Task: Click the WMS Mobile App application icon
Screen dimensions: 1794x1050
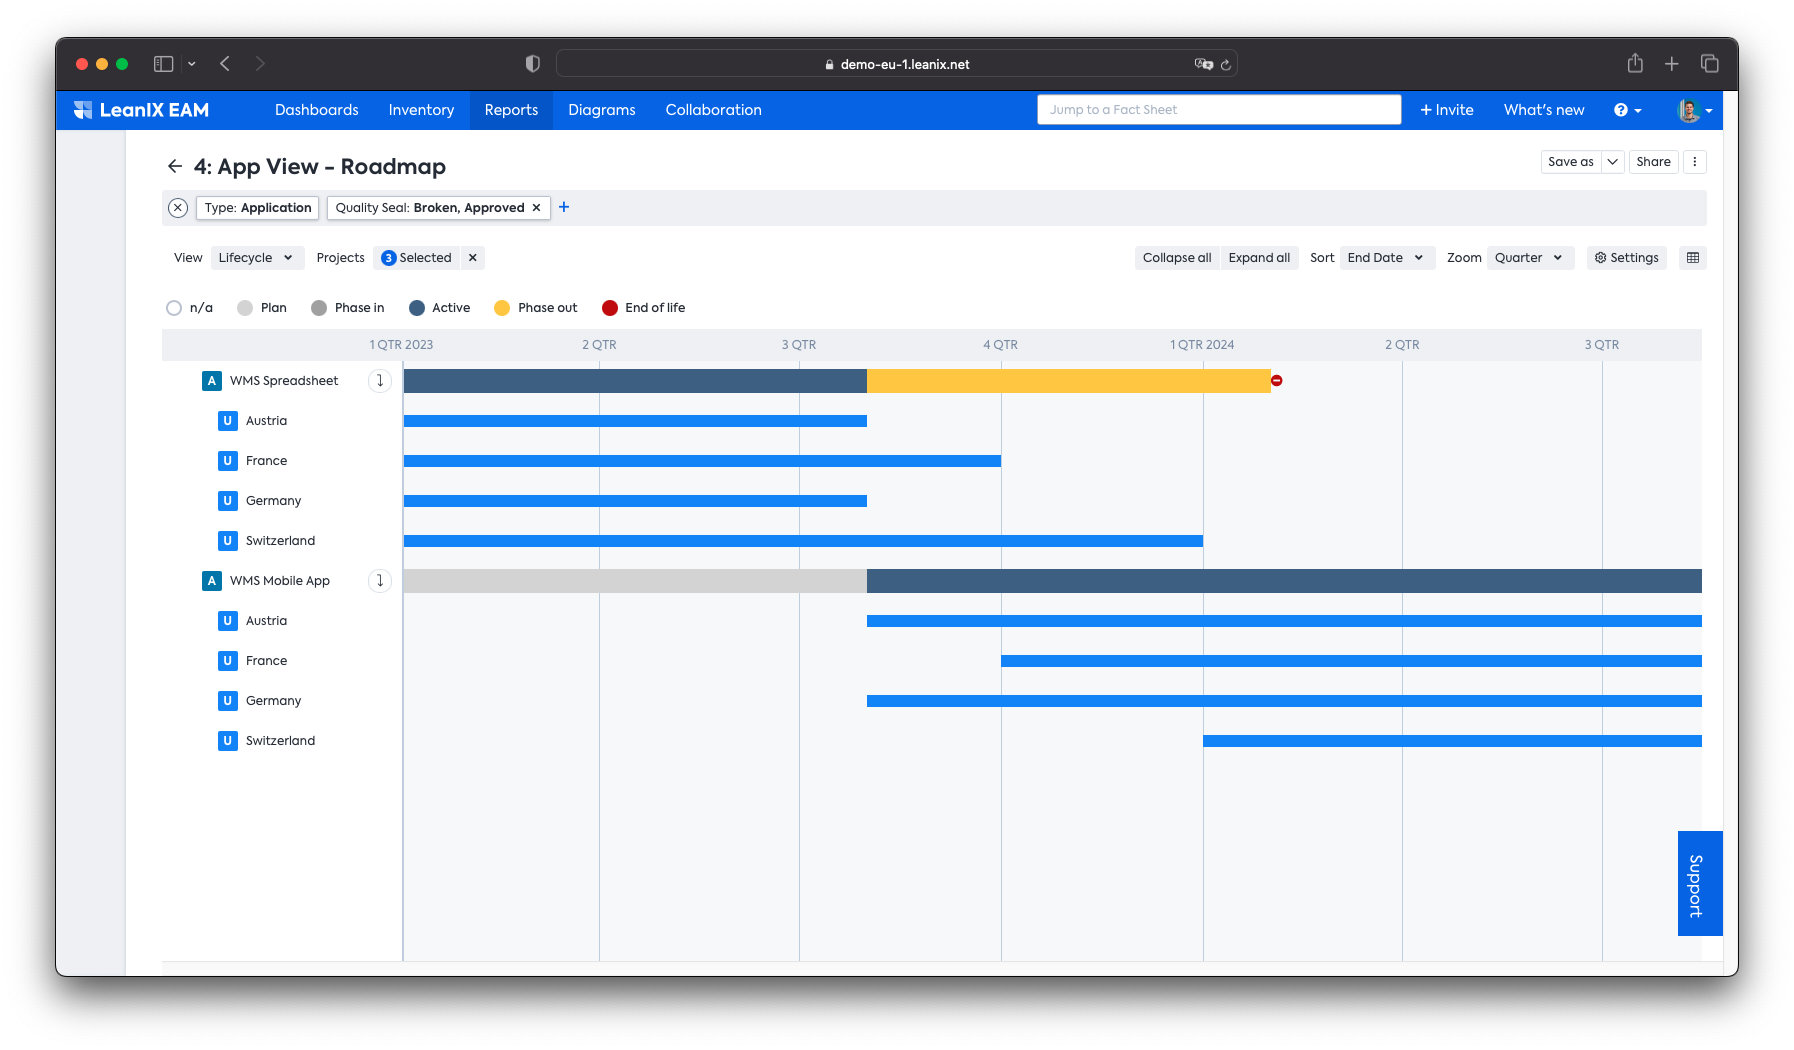Action: point(212,581)
